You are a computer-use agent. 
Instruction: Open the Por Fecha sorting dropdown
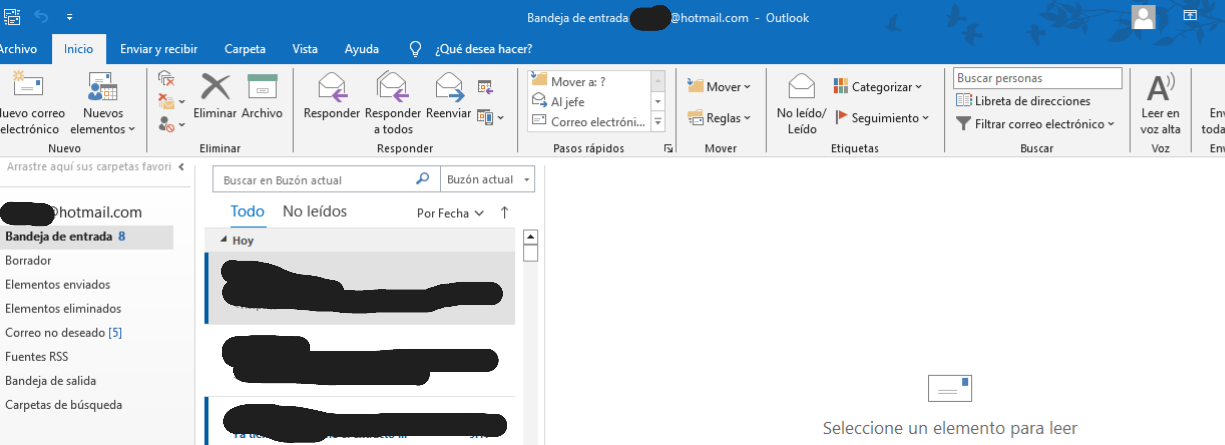[x=450, y=213]
